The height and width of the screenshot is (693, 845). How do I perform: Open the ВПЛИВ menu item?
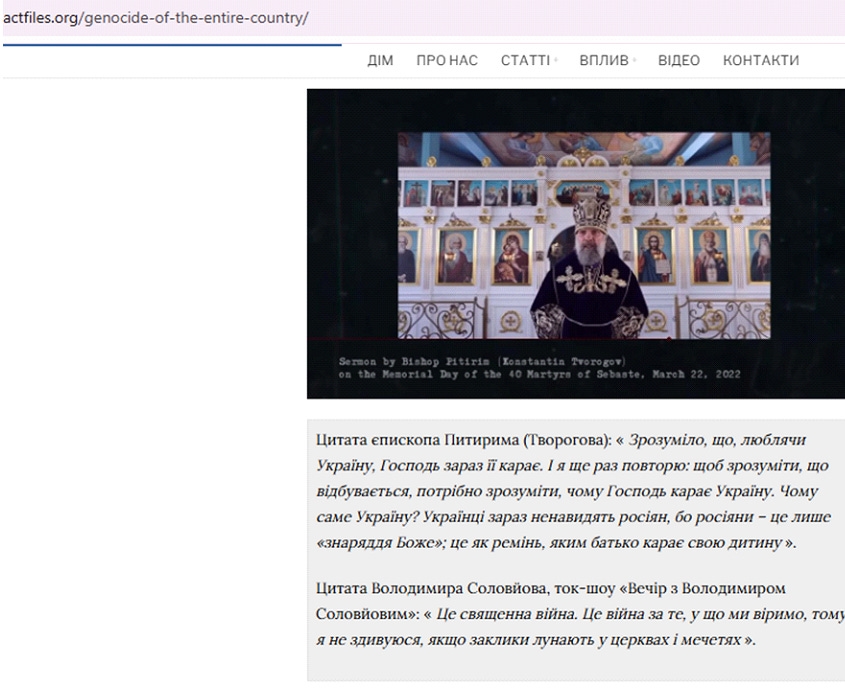603,61
